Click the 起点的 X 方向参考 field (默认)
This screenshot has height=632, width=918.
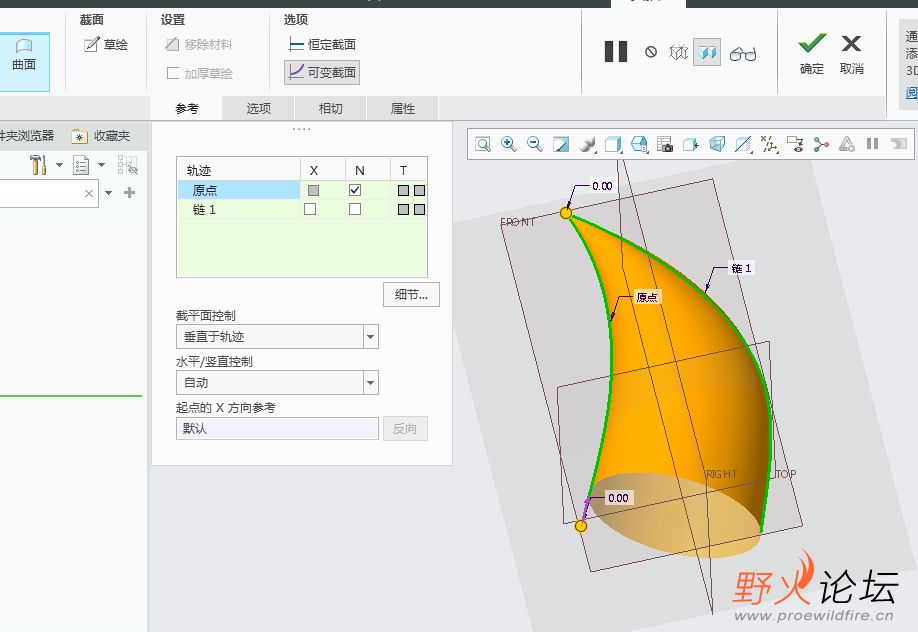coord(278,429)
